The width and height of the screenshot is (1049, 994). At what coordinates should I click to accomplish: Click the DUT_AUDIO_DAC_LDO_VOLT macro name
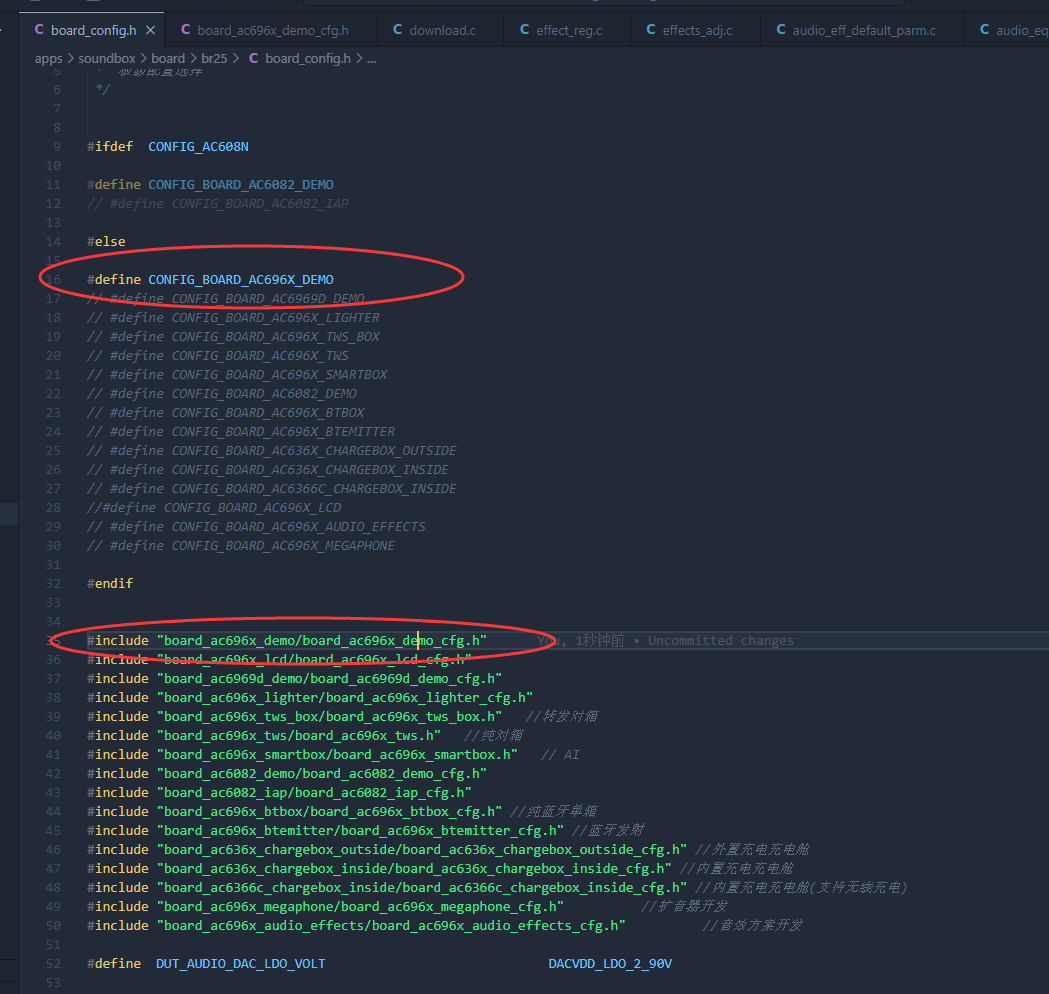[x=240, y=964]
